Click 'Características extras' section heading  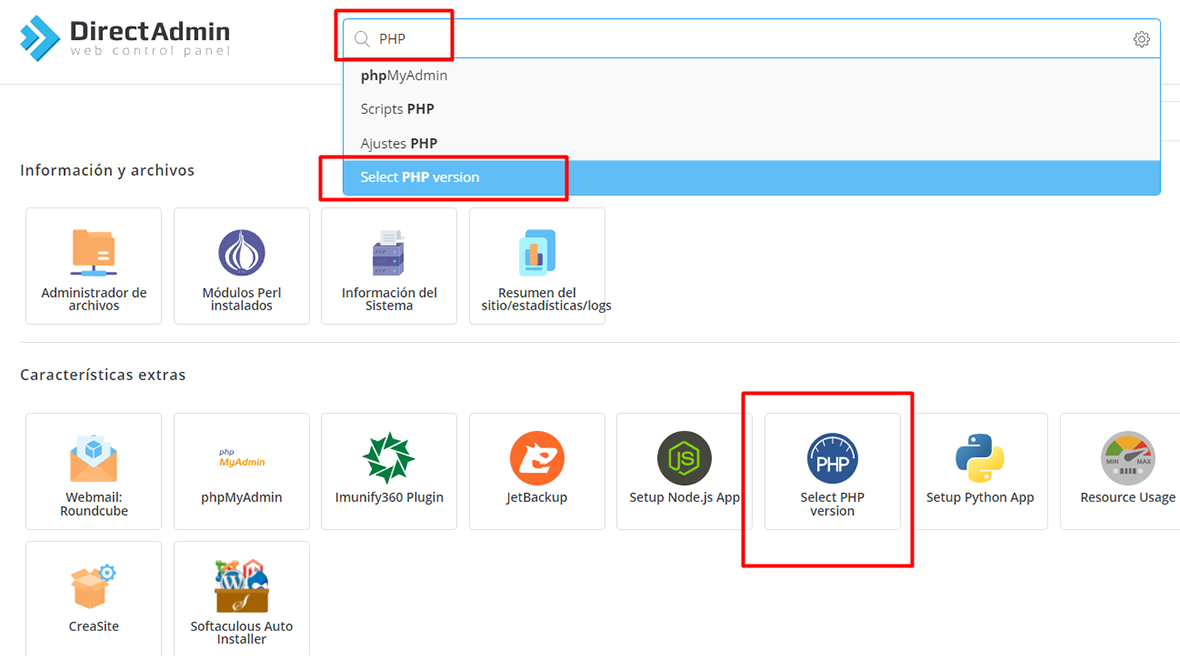pyautogui.click(x=102, y=375)
